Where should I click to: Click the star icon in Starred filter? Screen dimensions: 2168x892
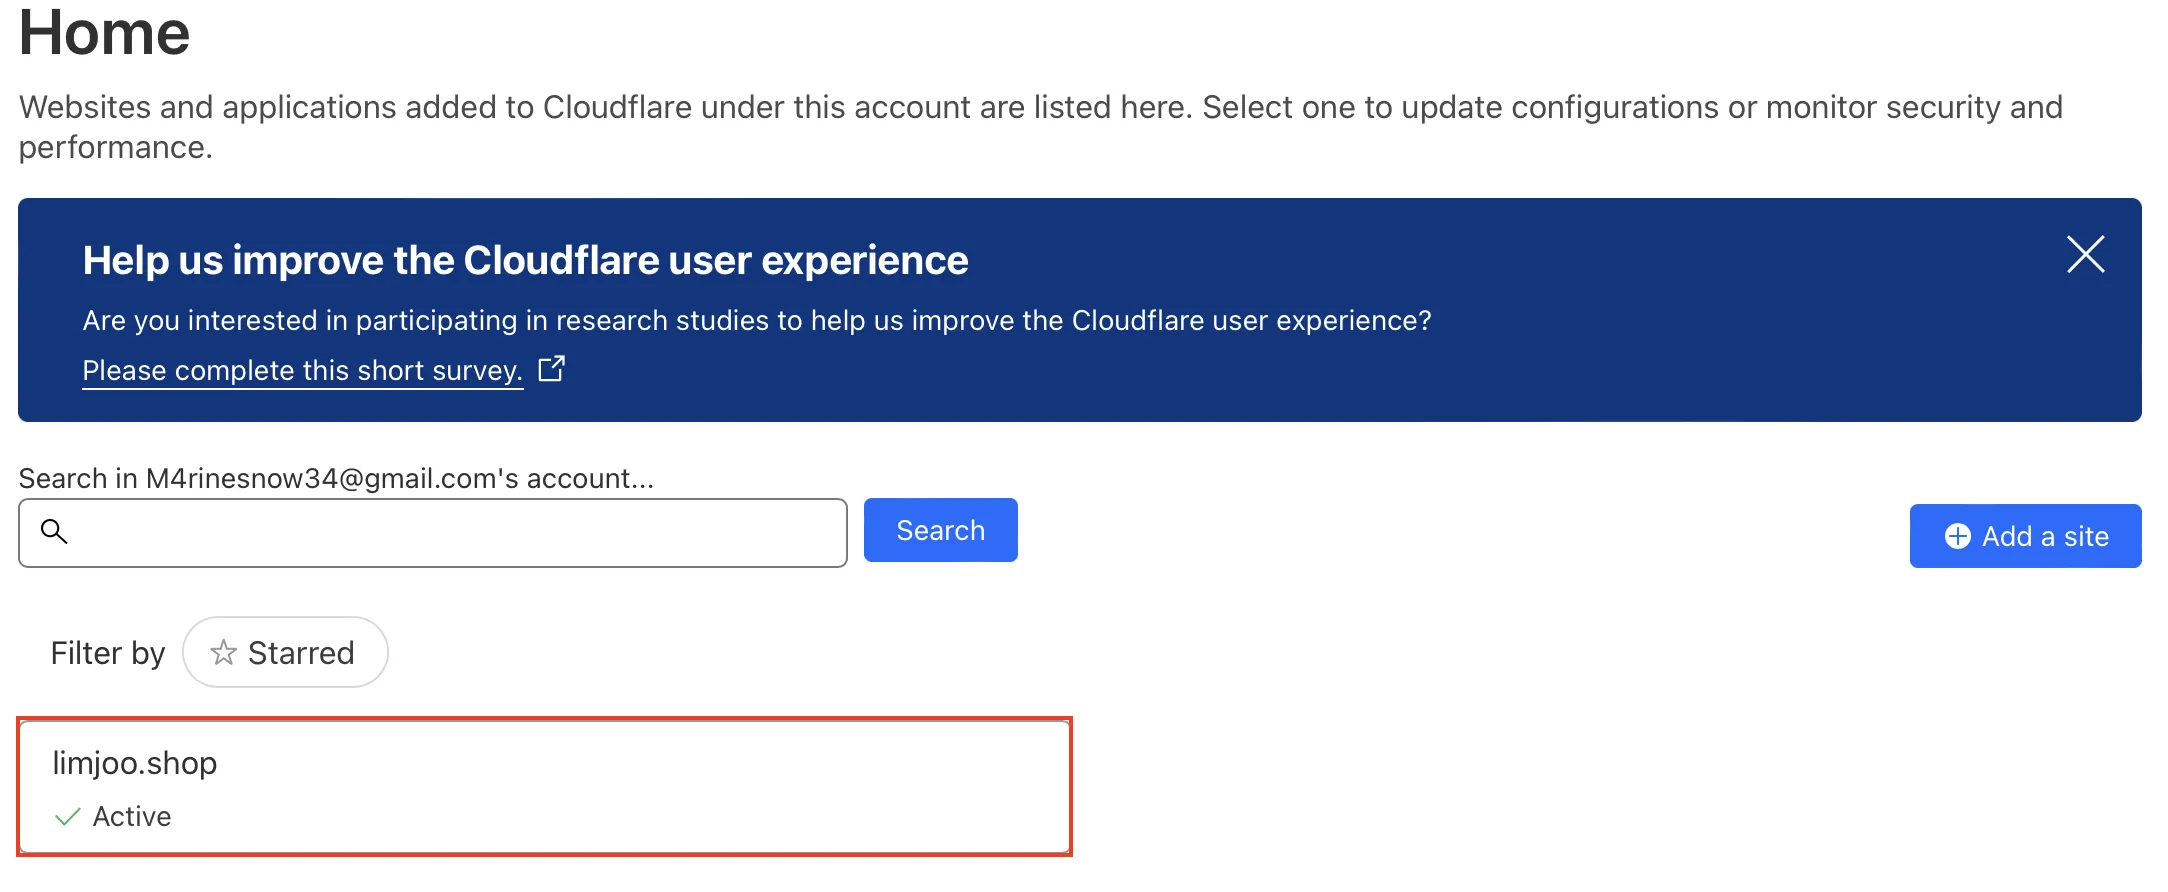point(223,653)
